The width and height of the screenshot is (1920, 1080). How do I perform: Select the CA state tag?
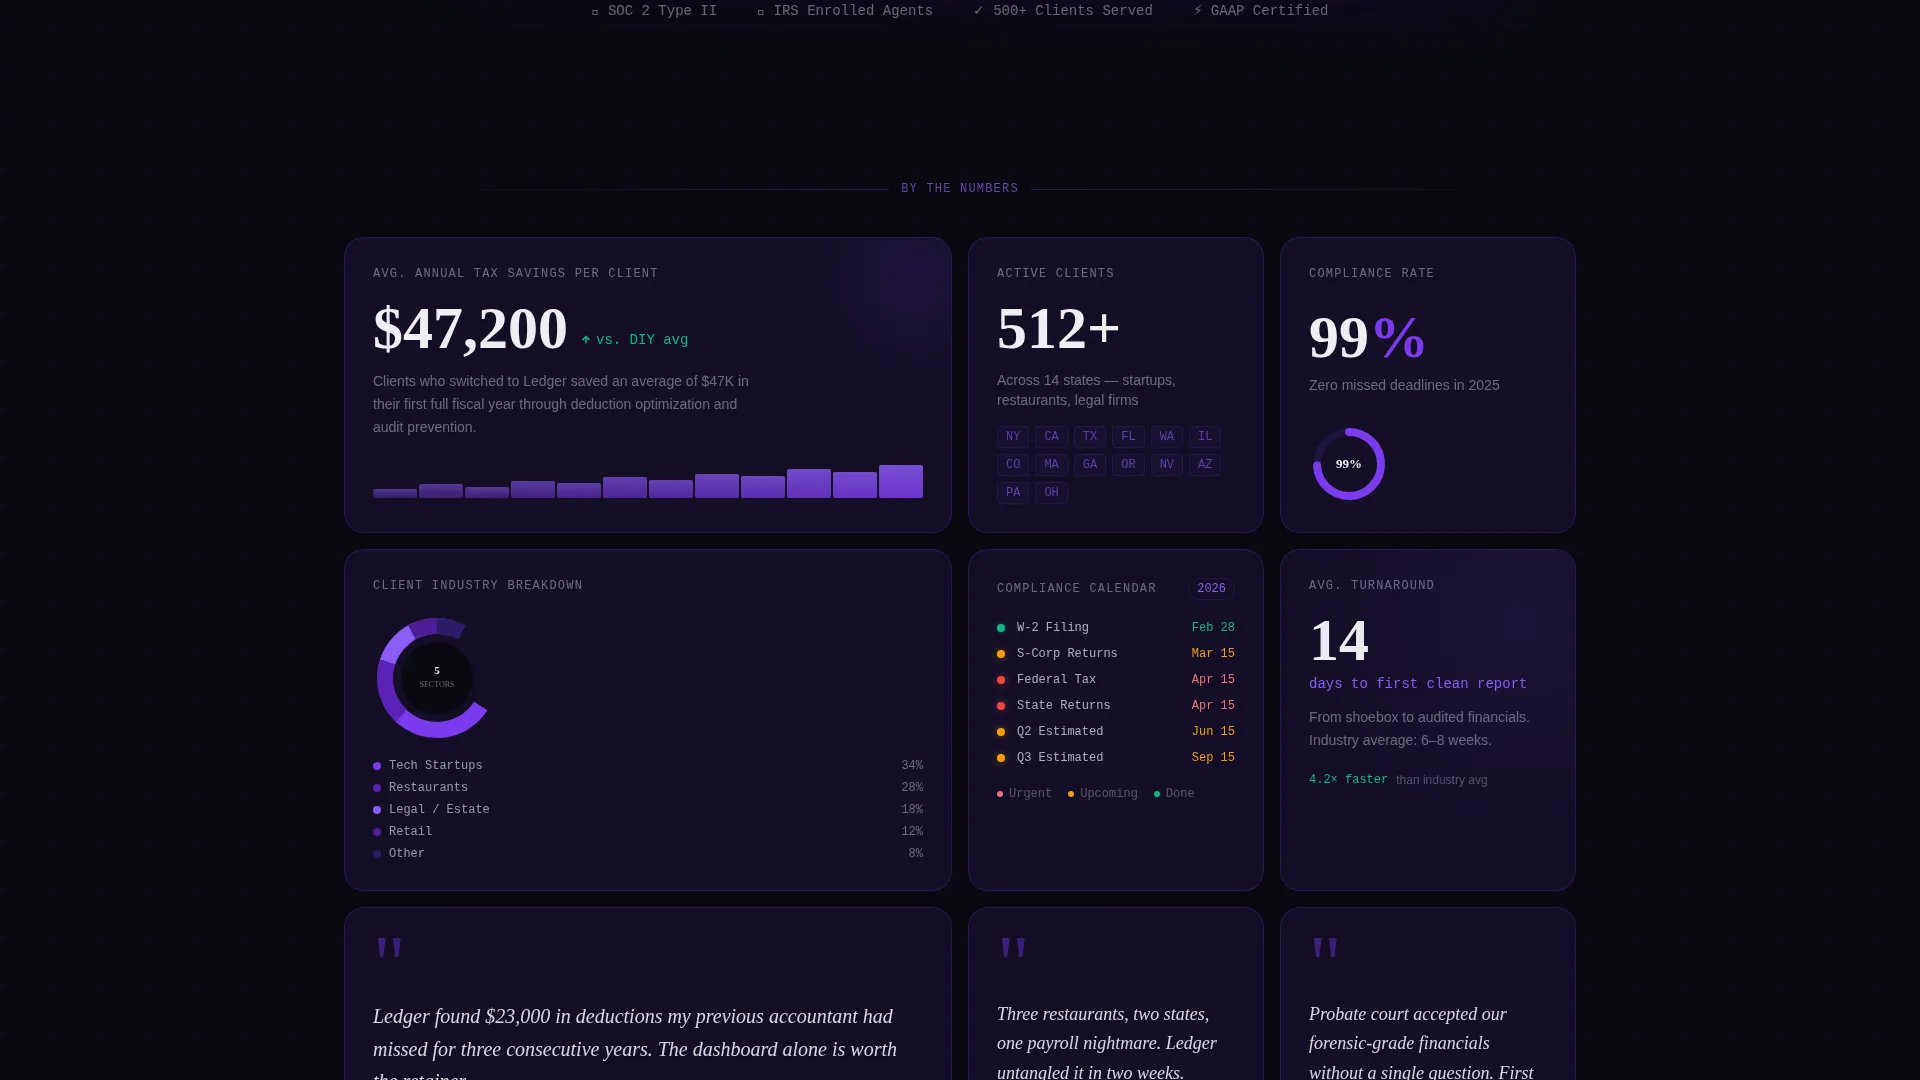coord(1051,437)
